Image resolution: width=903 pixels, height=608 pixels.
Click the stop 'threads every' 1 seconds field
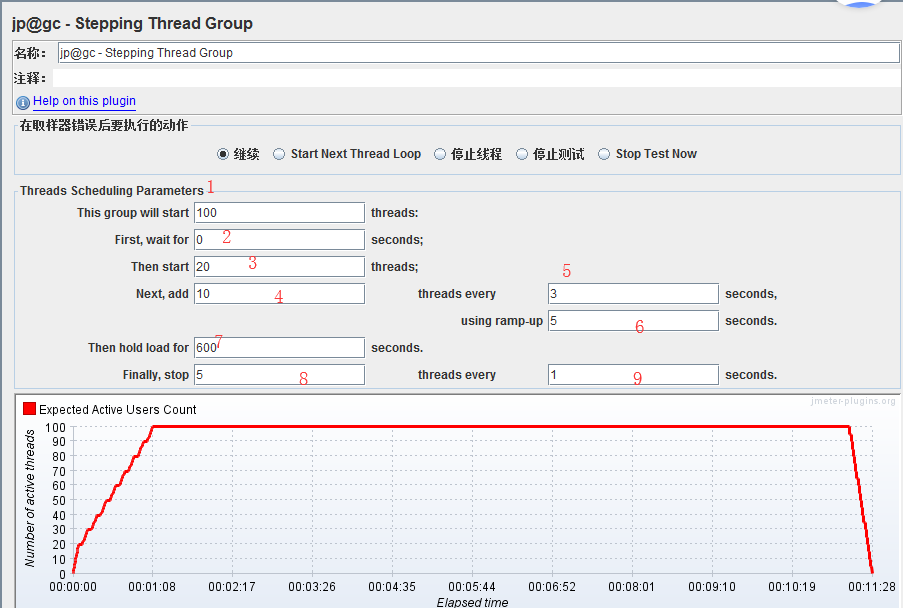[633, 375]
